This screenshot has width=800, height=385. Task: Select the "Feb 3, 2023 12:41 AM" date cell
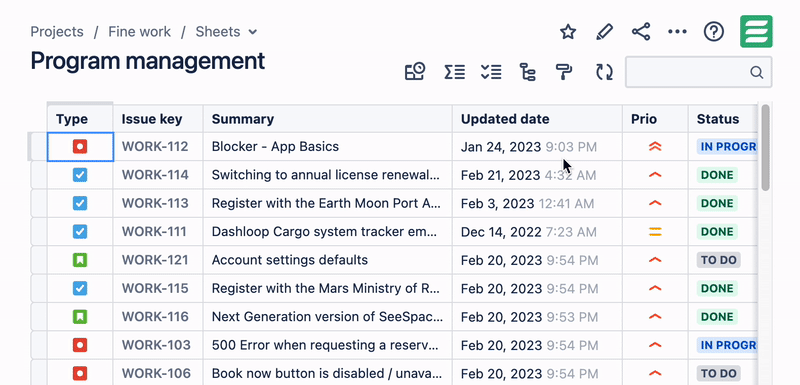click(537, 203)
